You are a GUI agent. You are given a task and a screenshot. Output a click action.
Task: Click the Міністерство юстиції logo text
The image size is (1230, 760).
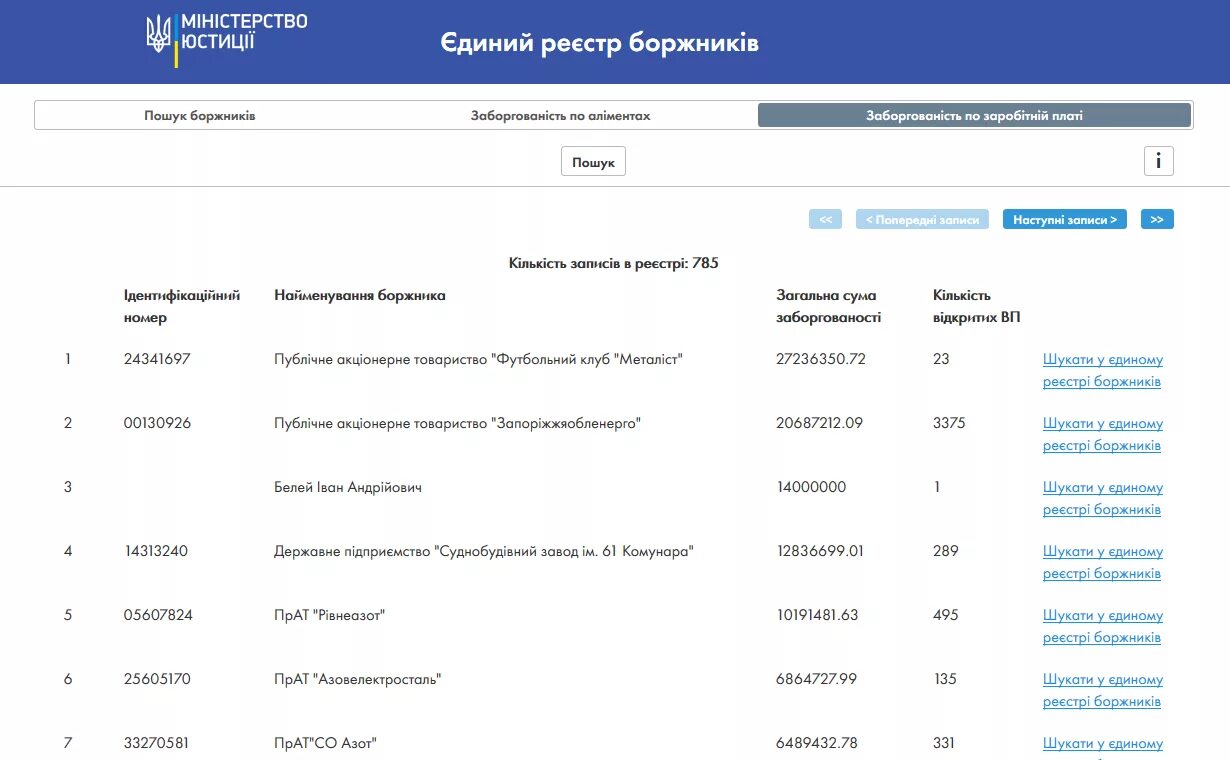coord(244,31)
